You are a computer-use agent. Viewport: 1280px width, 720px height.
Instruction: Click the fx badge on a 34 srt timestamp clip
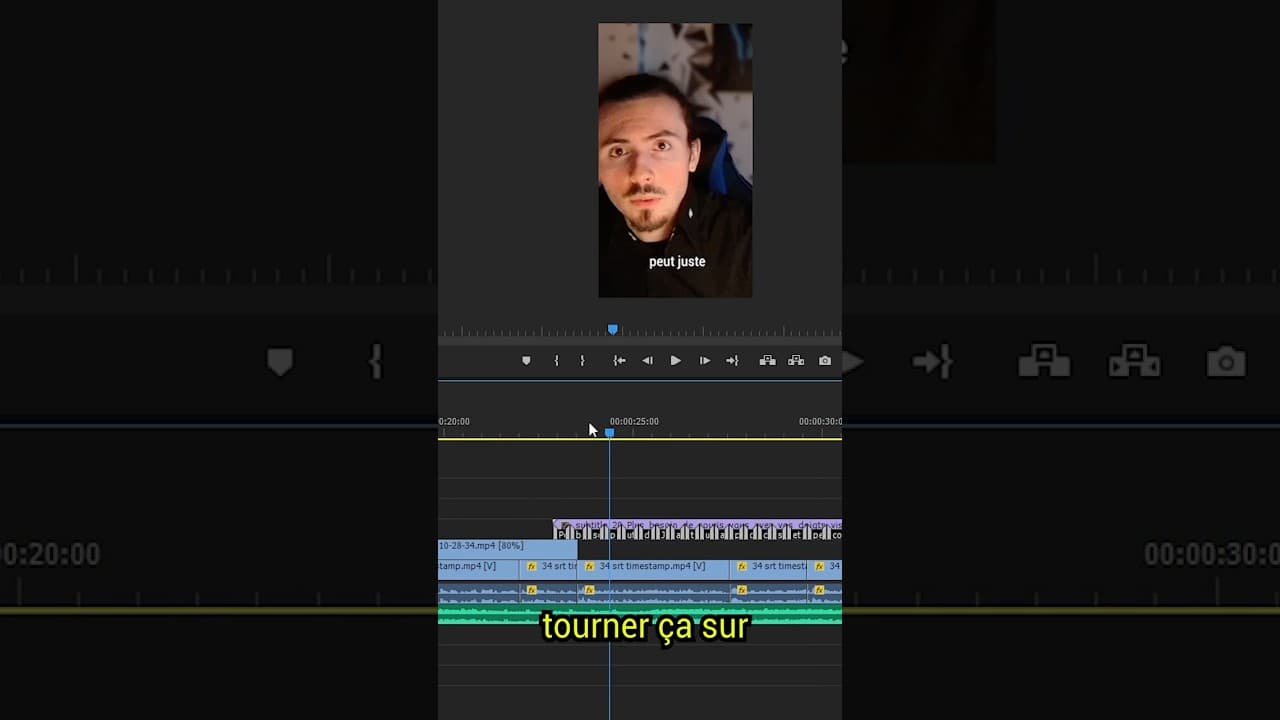(590, 566)
